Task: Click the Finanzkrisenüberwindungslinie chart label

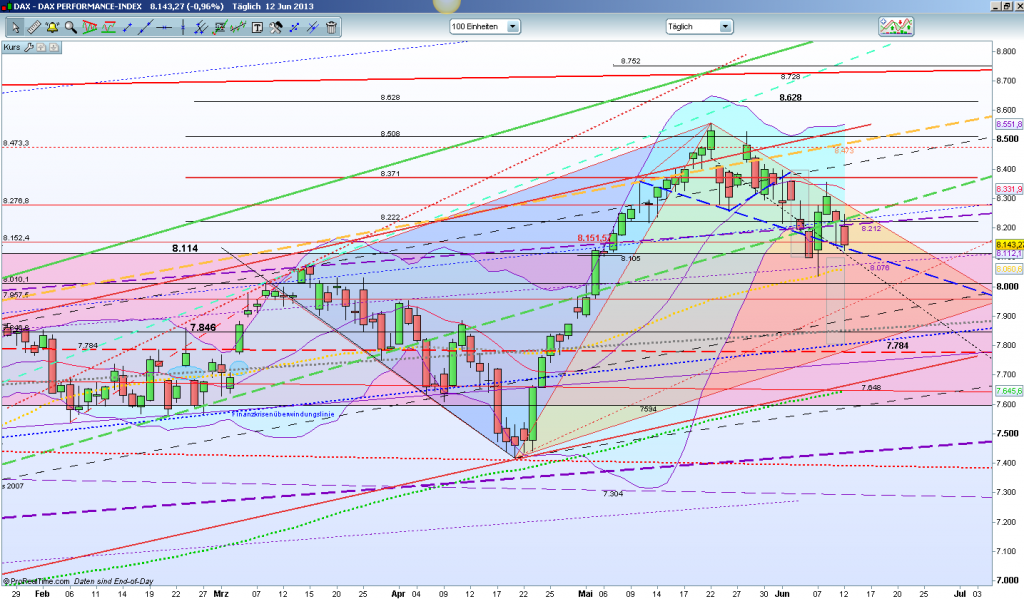Action: (283, 414)
